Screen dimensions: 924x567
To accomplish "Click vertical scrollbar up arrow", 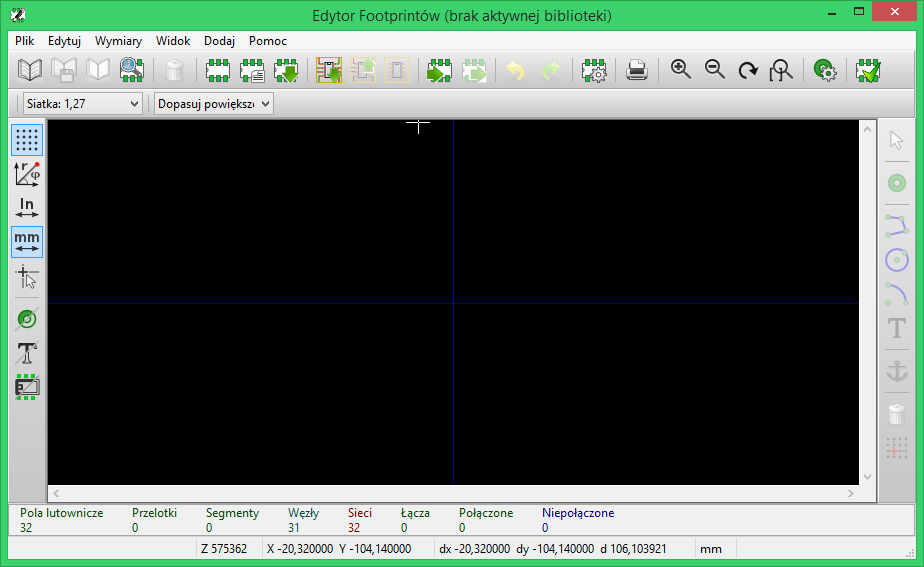I will 867,129.
